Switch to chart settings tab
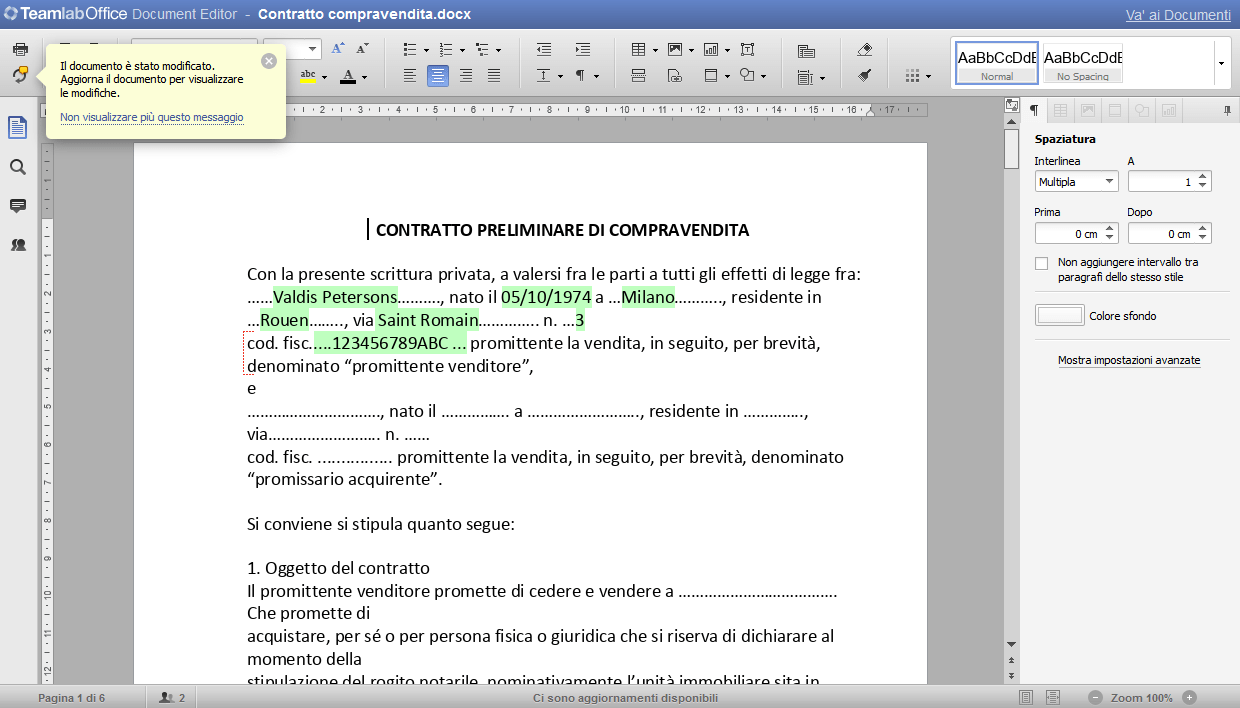1240x708 pixels. tap(1168, 110)
